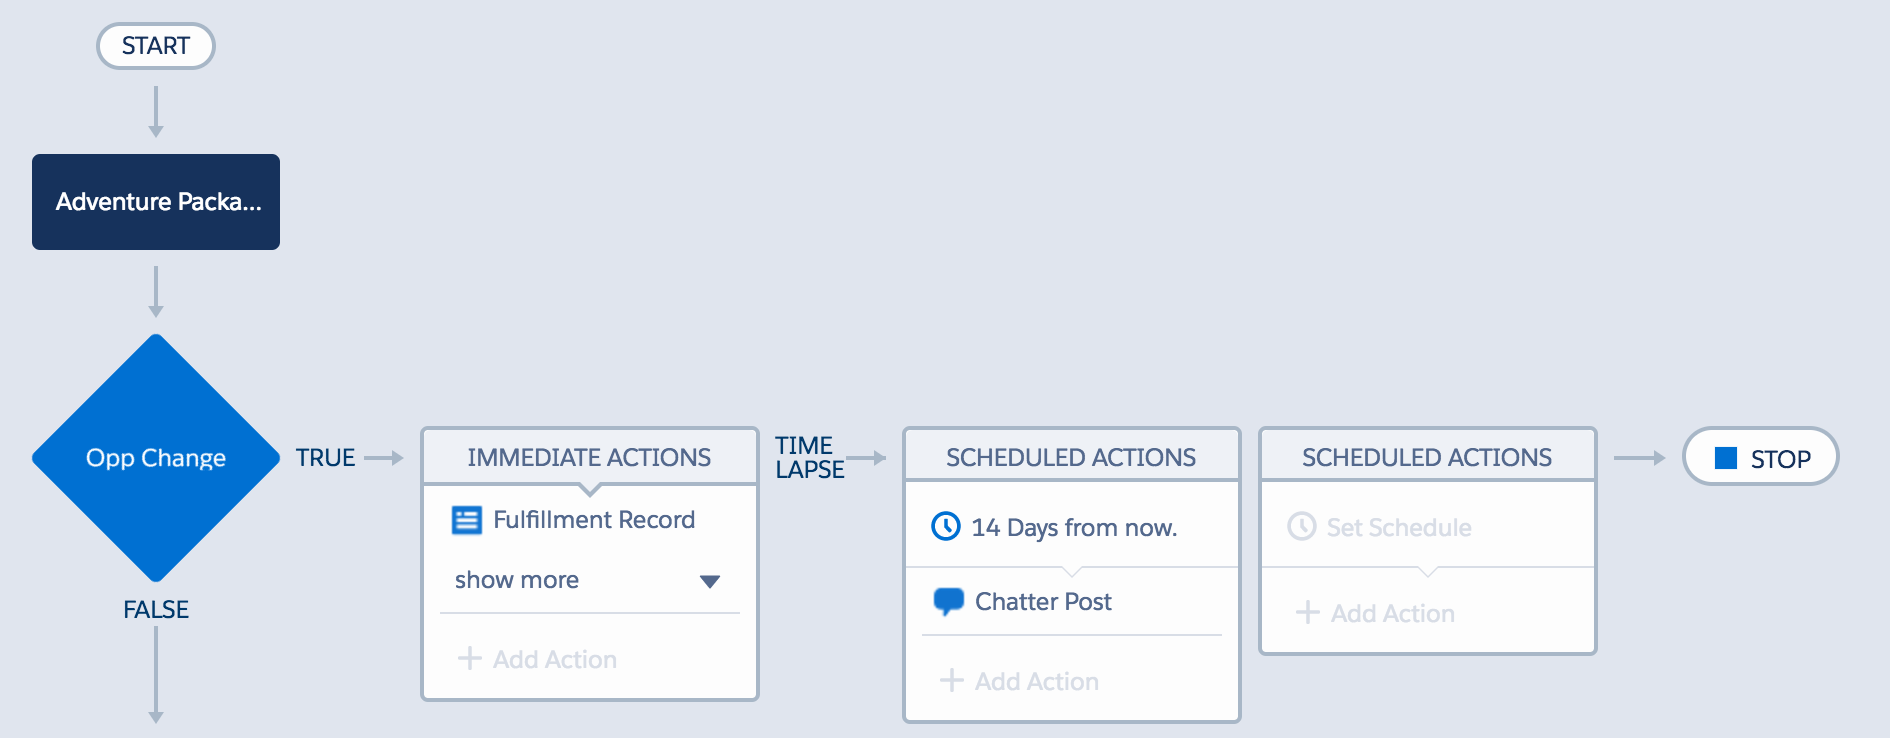Click the IMMEDIATE ACTIONS header
The width and height of the screenshot is (1890, 738).
pos(589,457)
